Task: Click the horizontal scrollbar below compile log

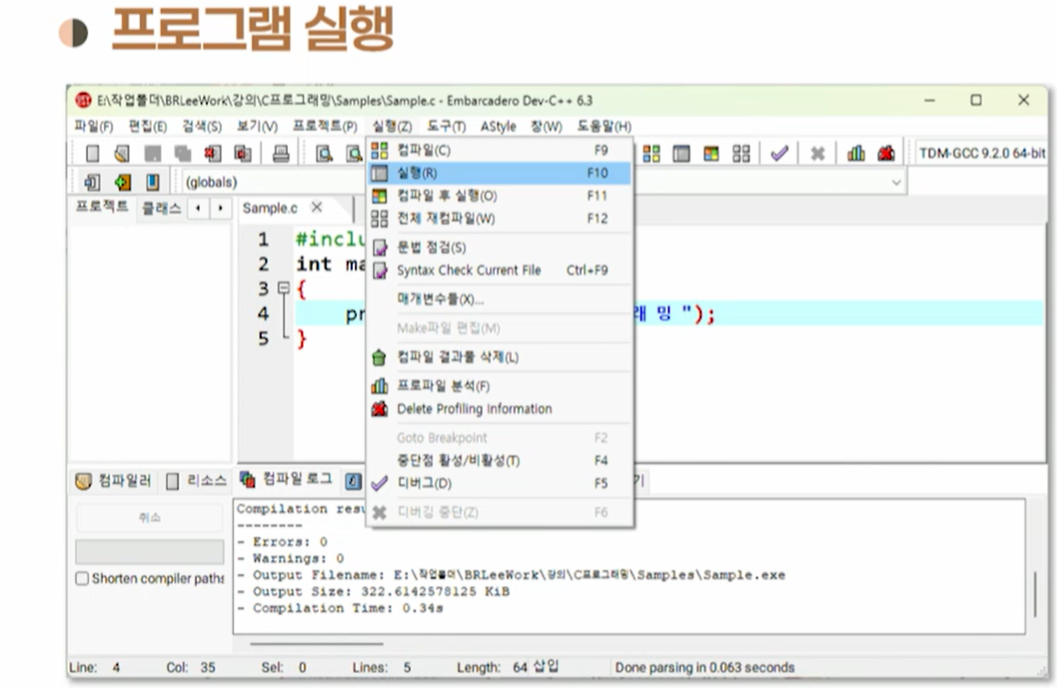Action: point(317,644)
